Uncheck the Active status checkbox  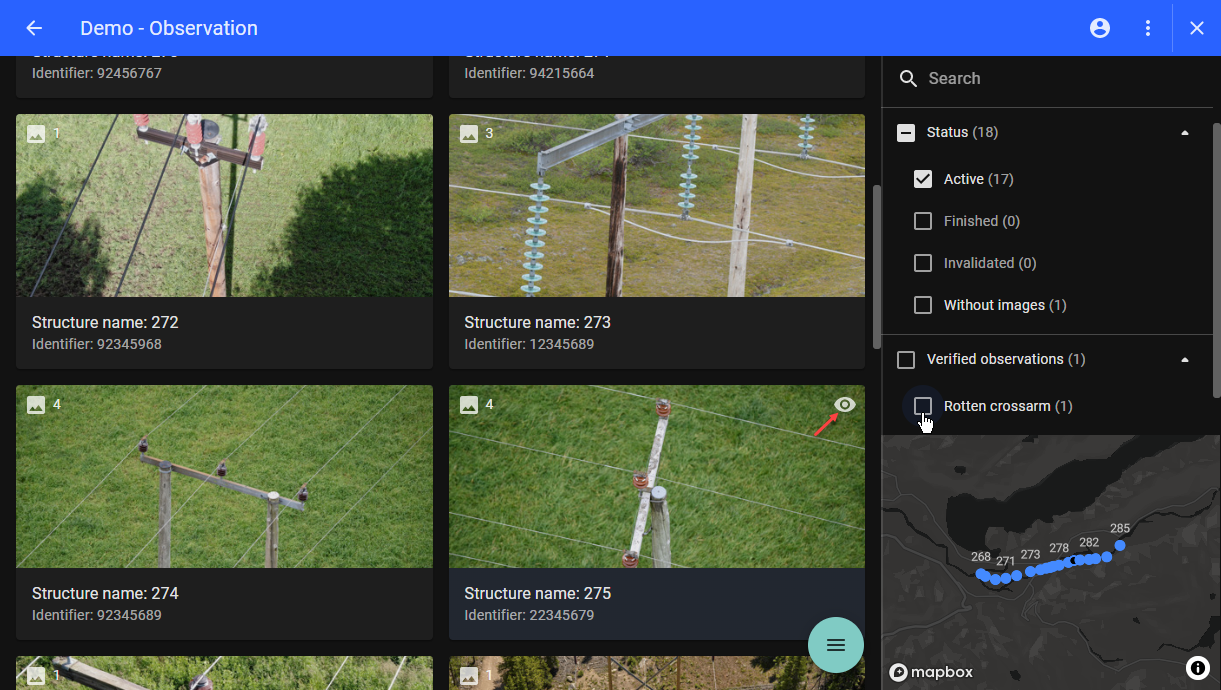(923, 179)
